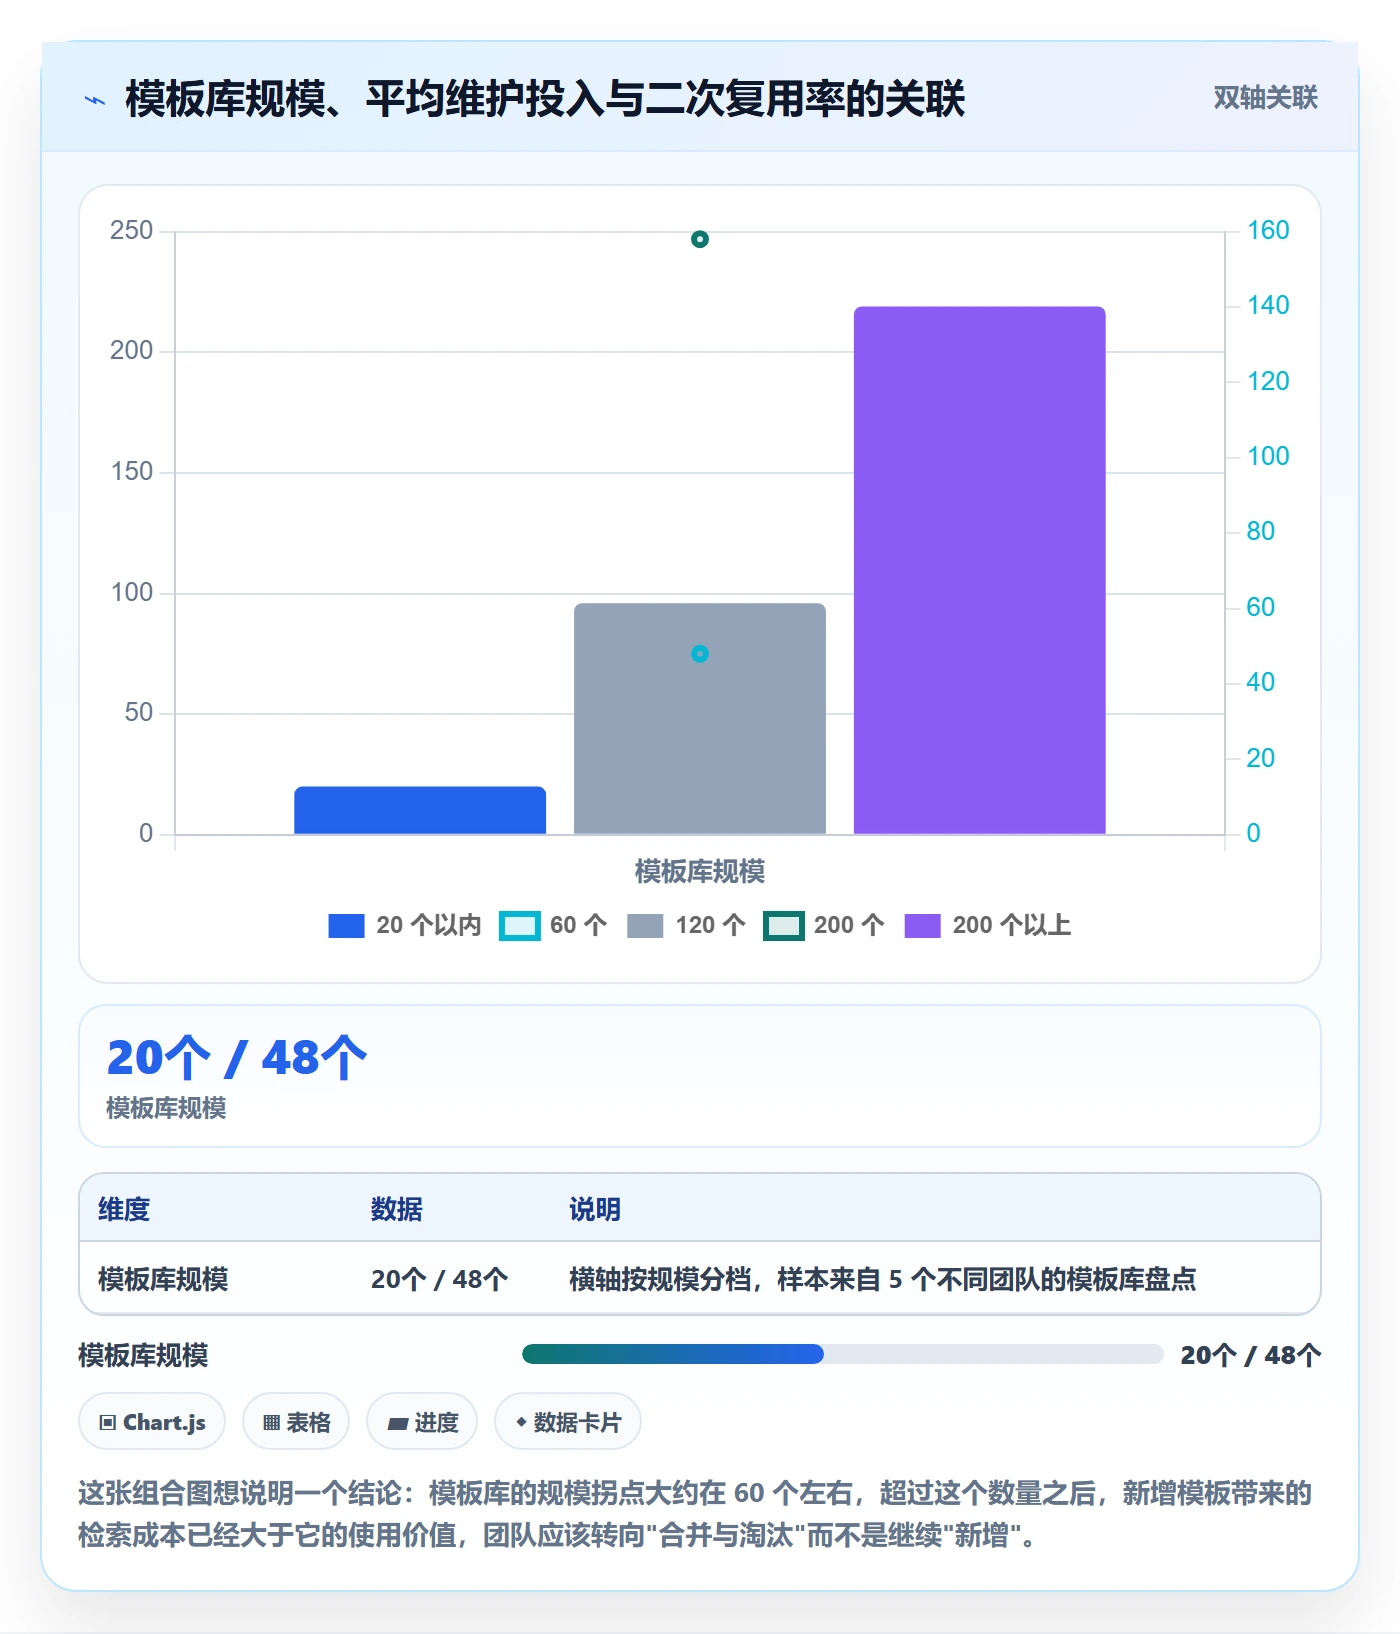This screenshot has height=1634, width=1400.
Task: Toggle the '60 个' legend series
Action: [x=553, y=925]
